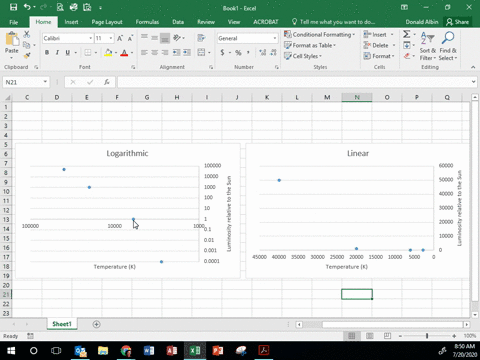Image resolution: width=480 pixels, height=360 pixels.
Task: Change text orientation angle
Action: [177, 38]
